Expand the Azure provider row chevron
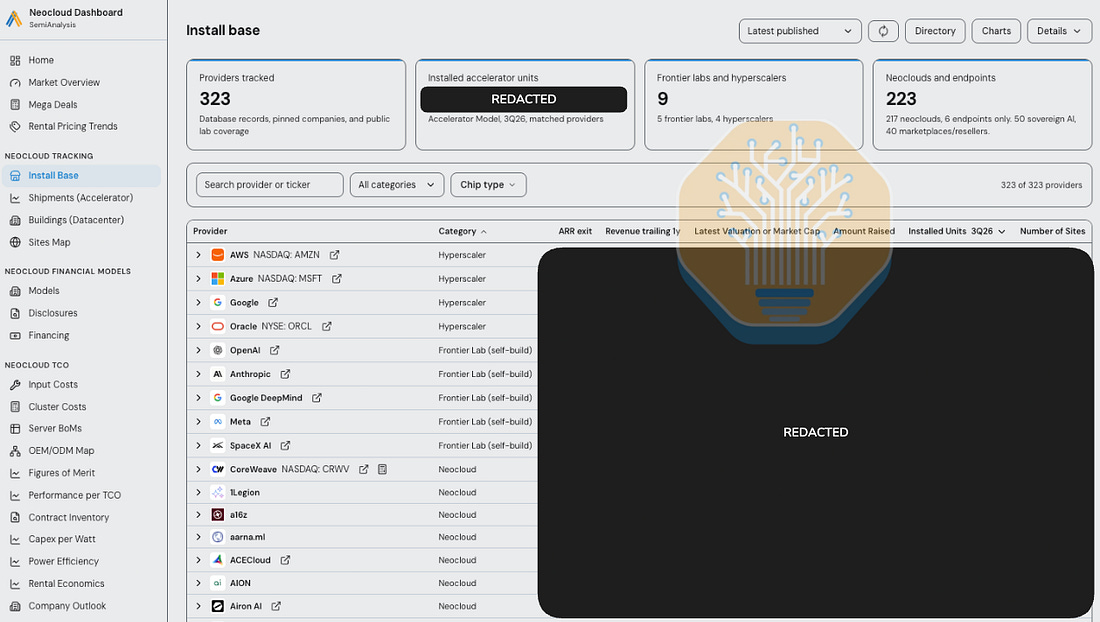 coord(199,278)
